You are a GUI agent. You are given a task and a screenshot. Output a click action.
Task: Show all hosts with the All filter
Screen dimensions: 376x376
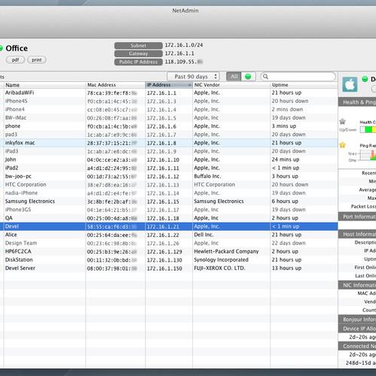234,77
